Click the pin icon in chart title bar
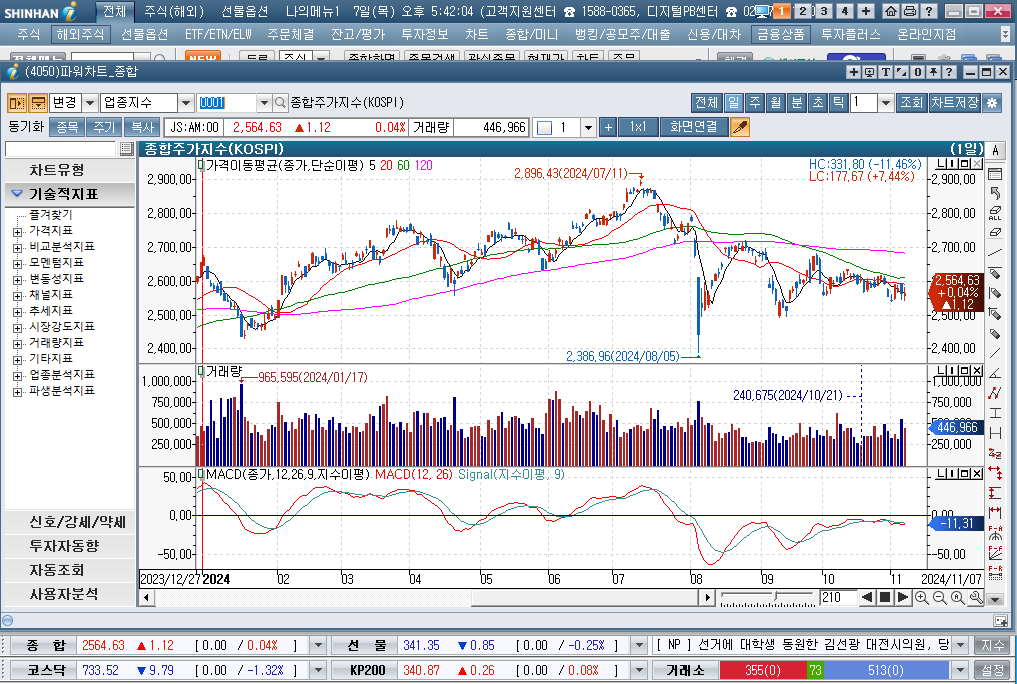This screenshot has width=1017, height=684. (933, 72)
